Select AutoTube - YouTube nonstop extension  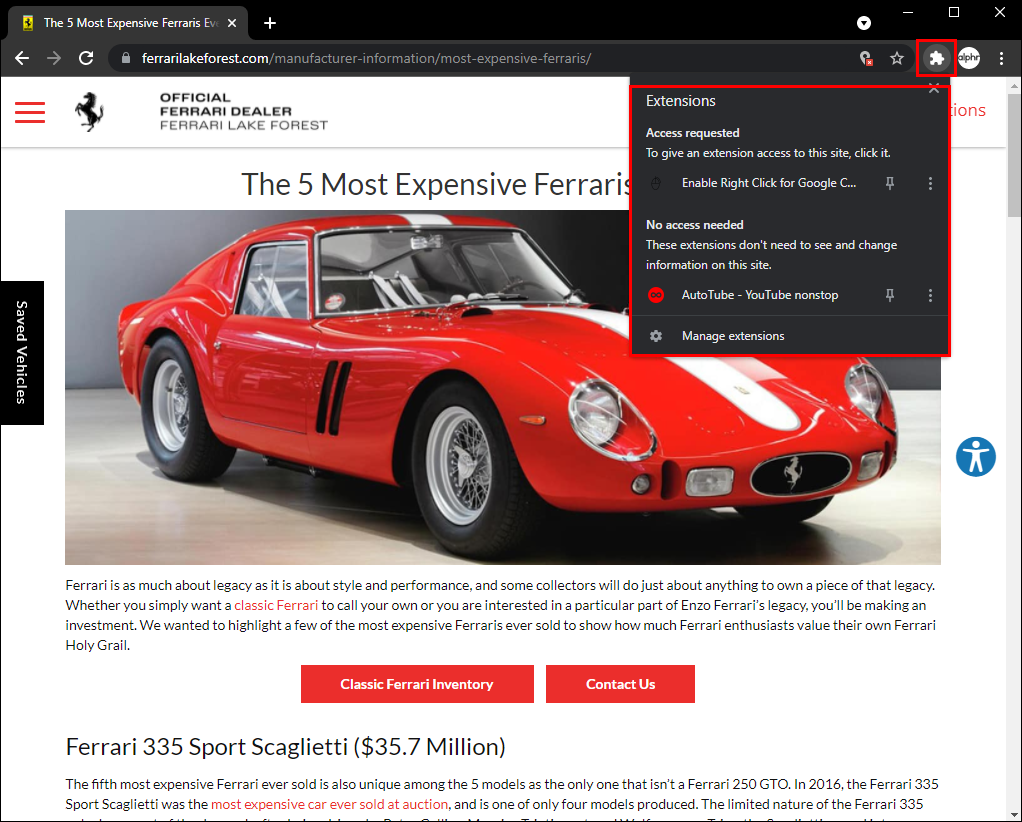(760, 295)
